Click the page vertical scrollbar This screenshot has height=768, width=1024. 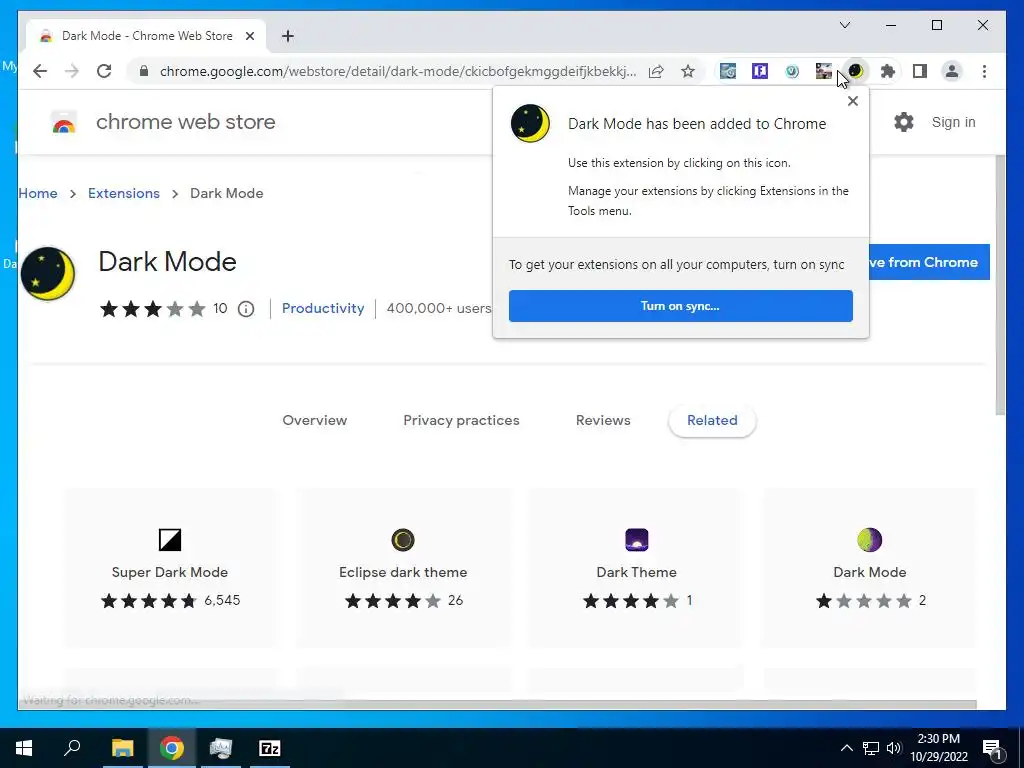(x=1000, y=284)
